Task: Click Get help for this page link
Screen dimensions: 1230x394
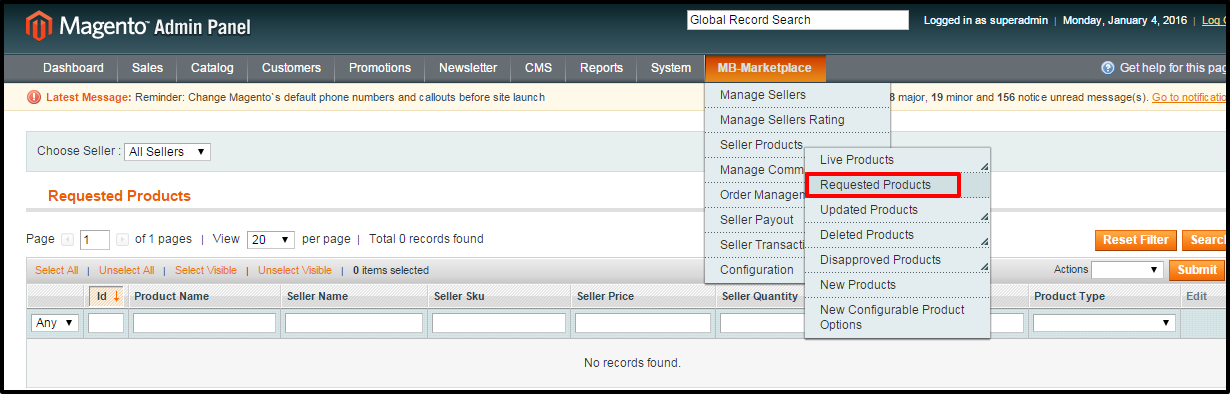Action: click(x=1173, y=68)
